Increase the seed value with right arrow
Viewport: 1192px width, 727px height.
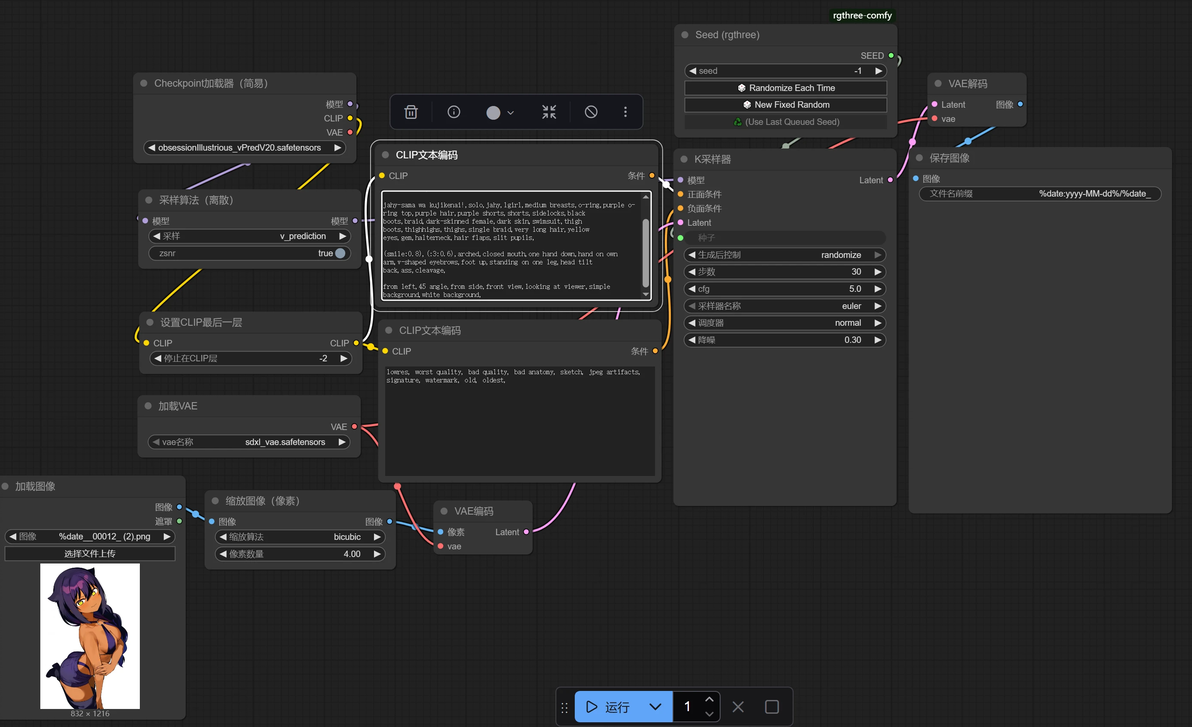point(878,71)
